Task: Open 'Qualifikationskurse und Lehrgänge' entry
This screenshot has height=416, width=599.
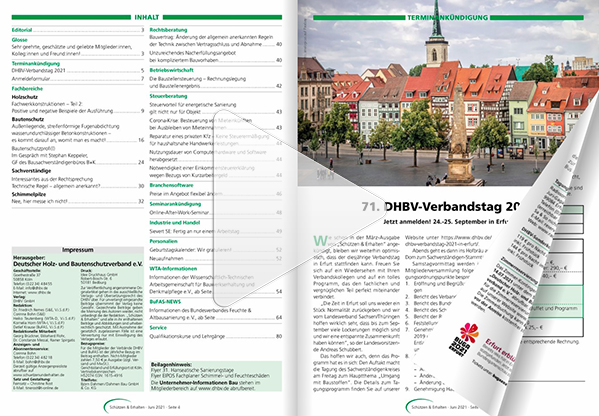Action: click(x=215, y=337)
